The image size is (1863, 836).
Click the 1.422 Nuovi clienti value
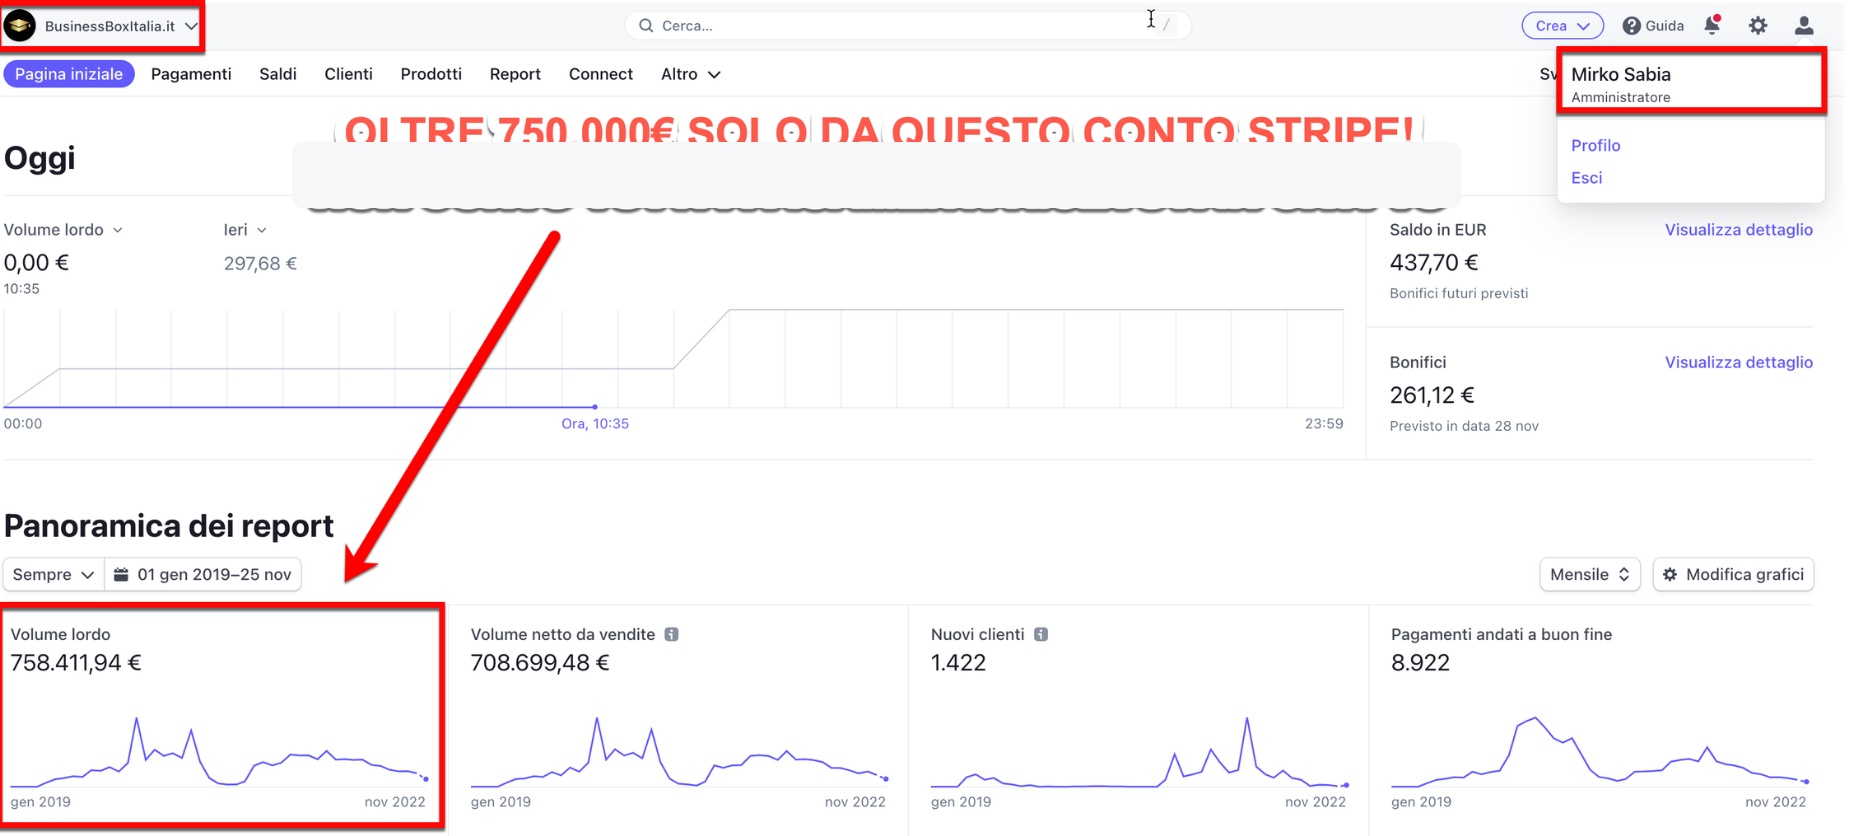(x=958, y=662)
